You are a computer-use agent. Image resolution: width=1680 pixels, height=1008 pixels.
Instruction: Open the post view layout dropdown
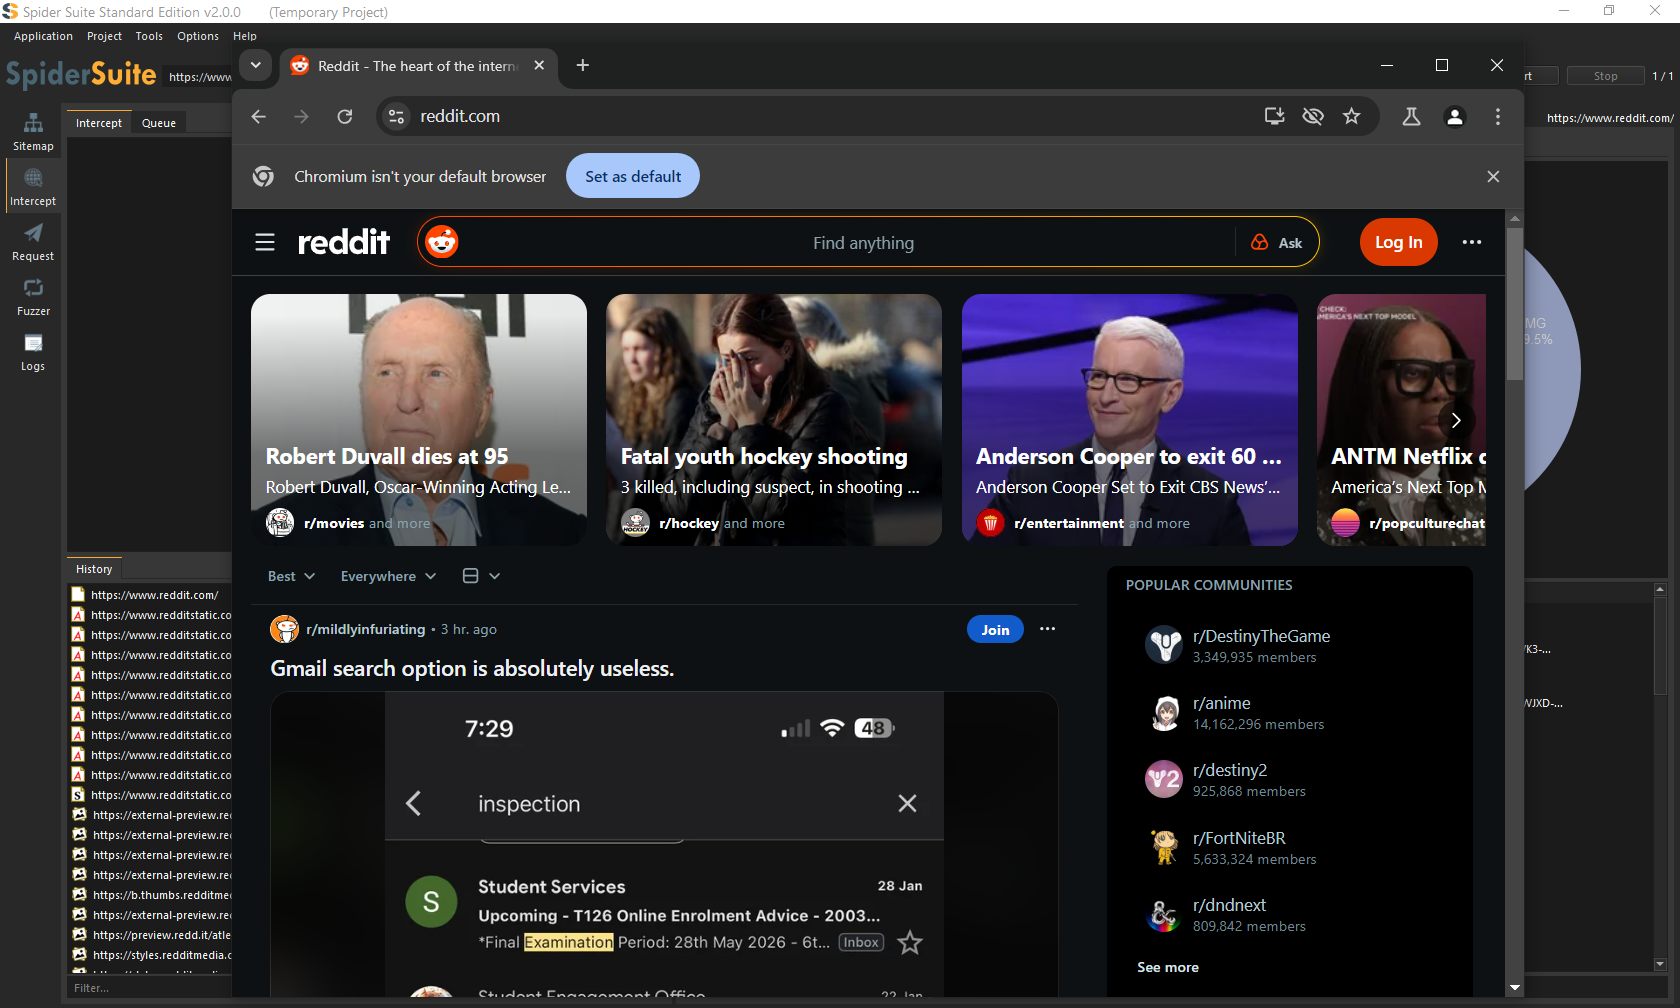pyautogui.click(x=481, y=576)
